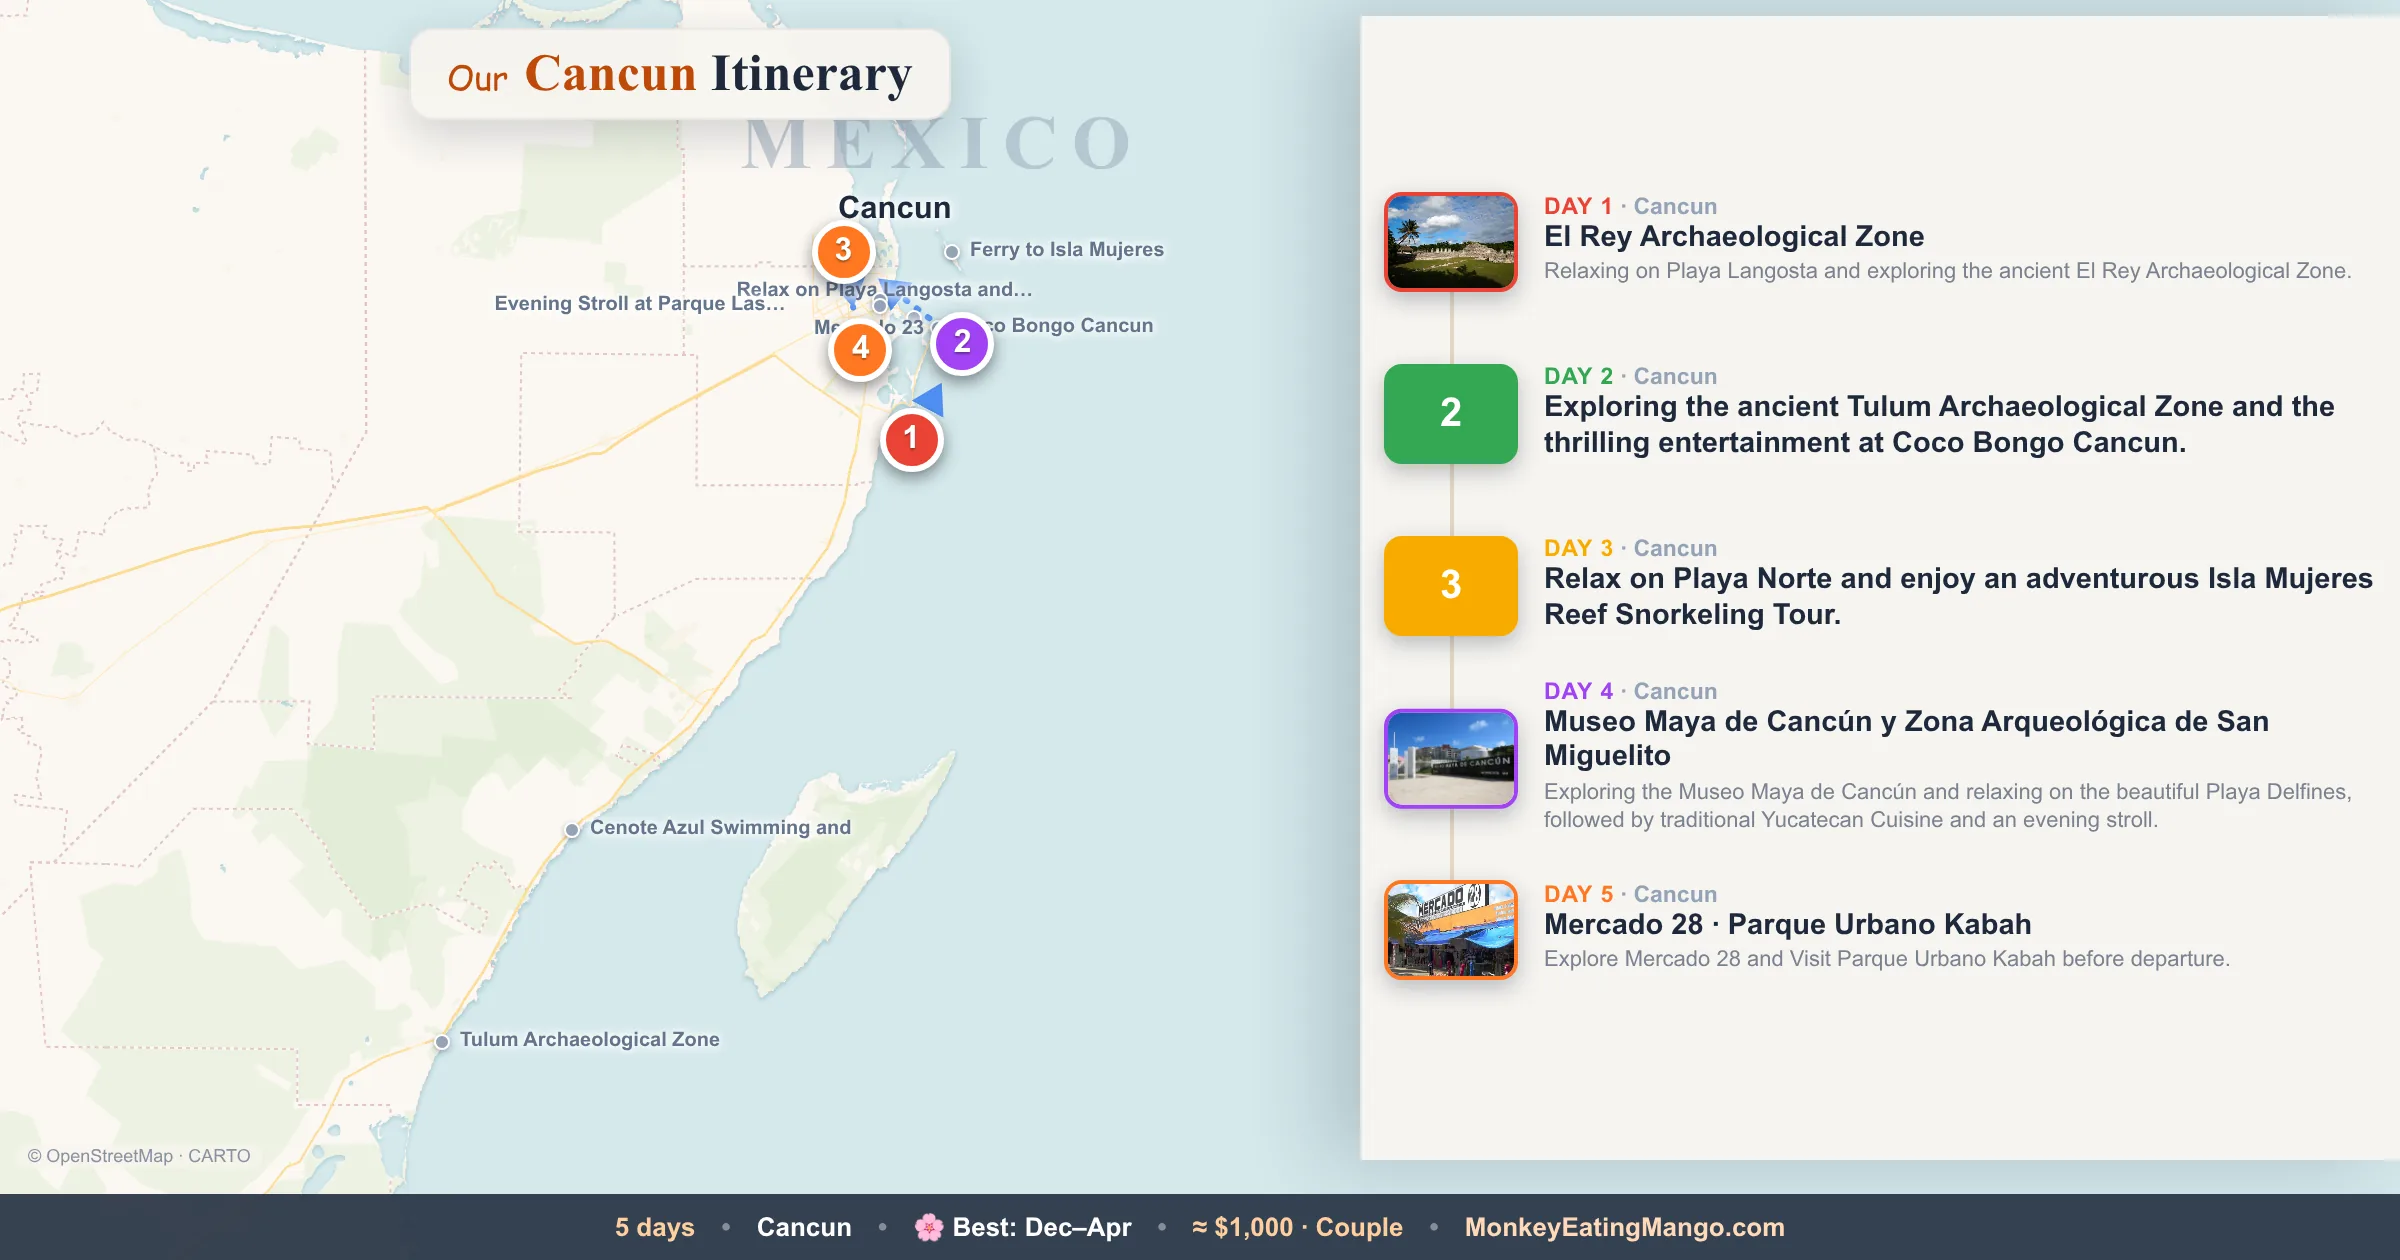Click the ≈ $1,000 · Couple budget text
This screenshot has width=2400, height=1260.
(1297, 1227)
